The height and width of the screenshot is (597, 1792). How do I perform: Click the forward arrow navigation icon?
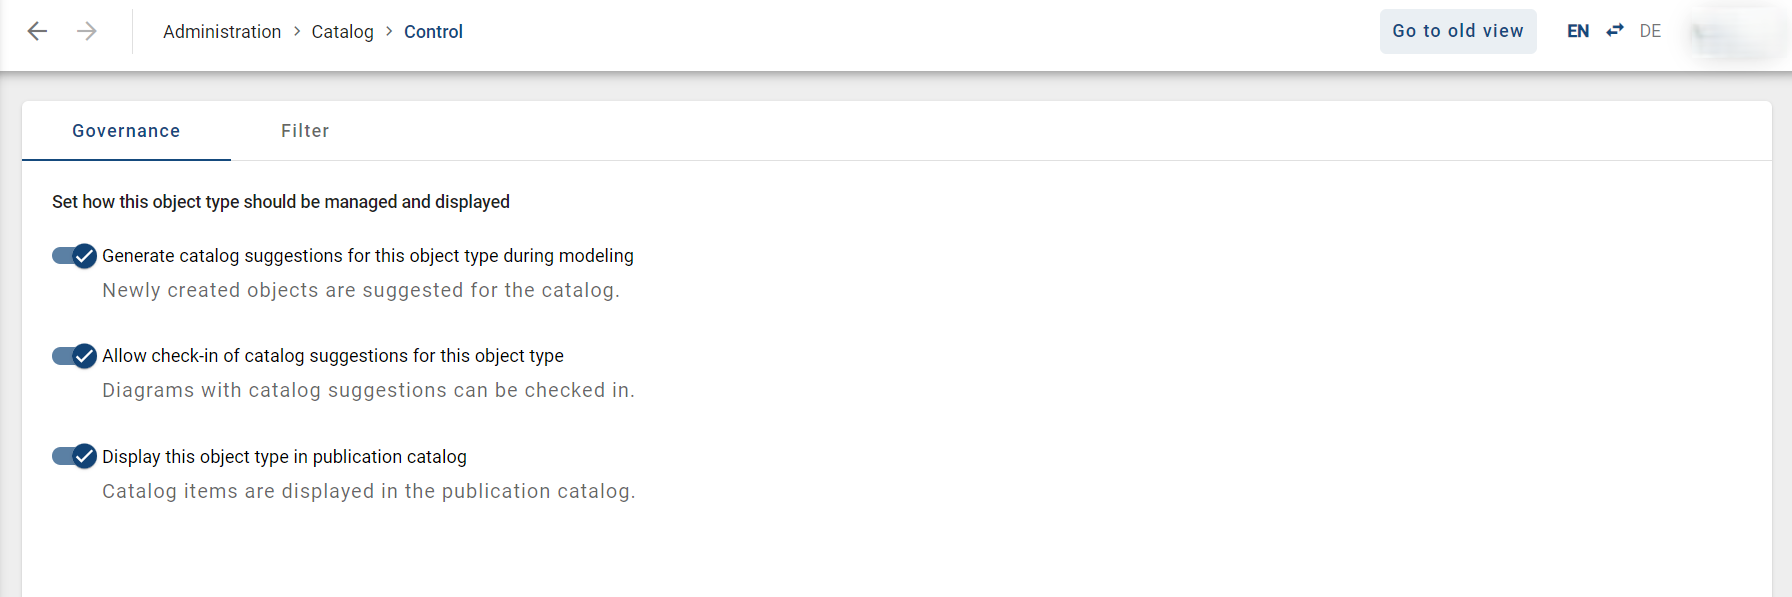coord(87,31)
